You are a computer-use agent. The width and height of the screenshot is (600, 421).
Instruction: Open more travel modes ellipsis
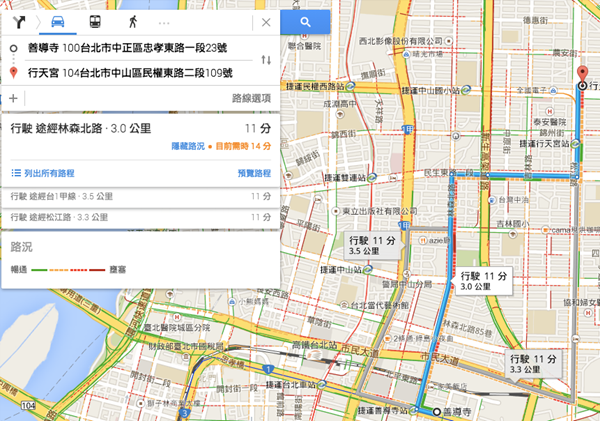tap(164, 23)
